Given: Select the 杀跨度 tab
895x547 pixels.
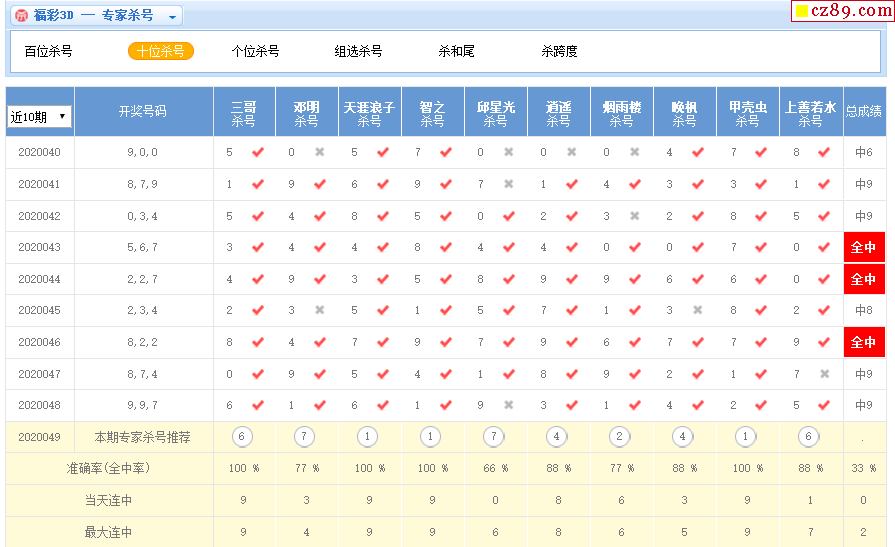Looking at the screenshot, I should (559, 51).
